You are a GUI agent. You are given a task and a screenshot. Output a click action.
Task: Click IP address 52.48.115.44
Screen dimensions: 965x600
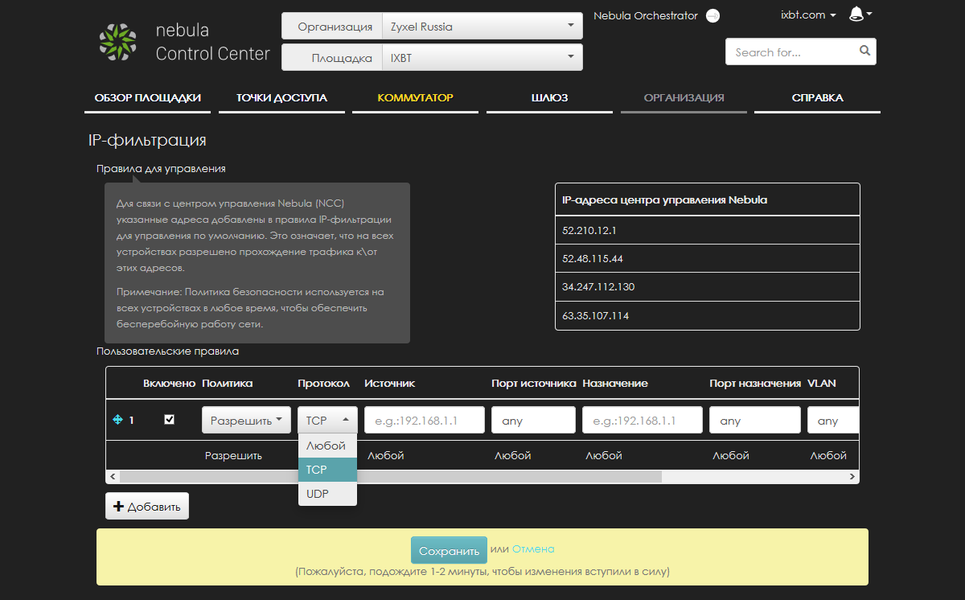click(592, 258)
